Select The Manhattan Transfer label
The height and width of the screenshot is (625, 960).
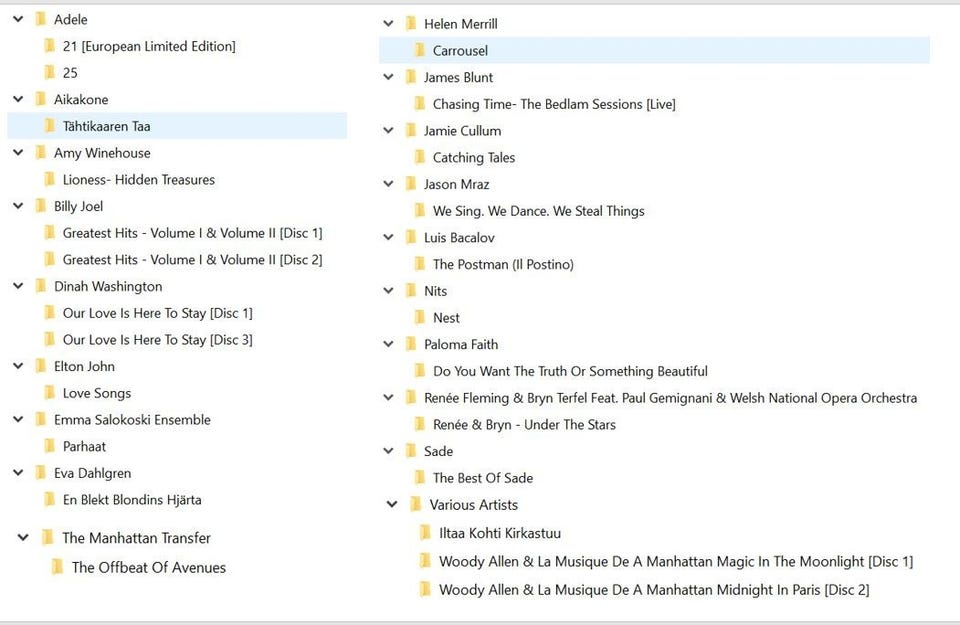[137, 537]
